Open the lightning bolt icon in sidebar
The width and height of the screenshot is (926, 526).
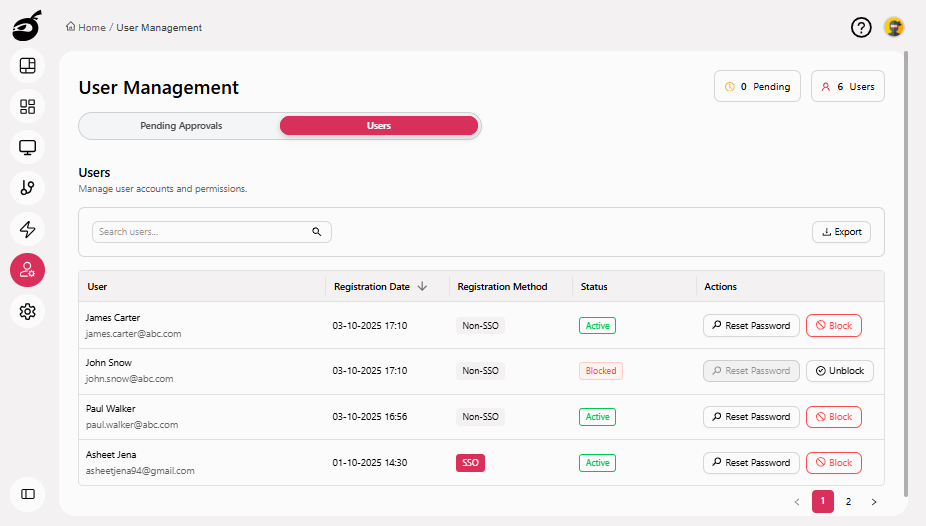pos(27,229)
